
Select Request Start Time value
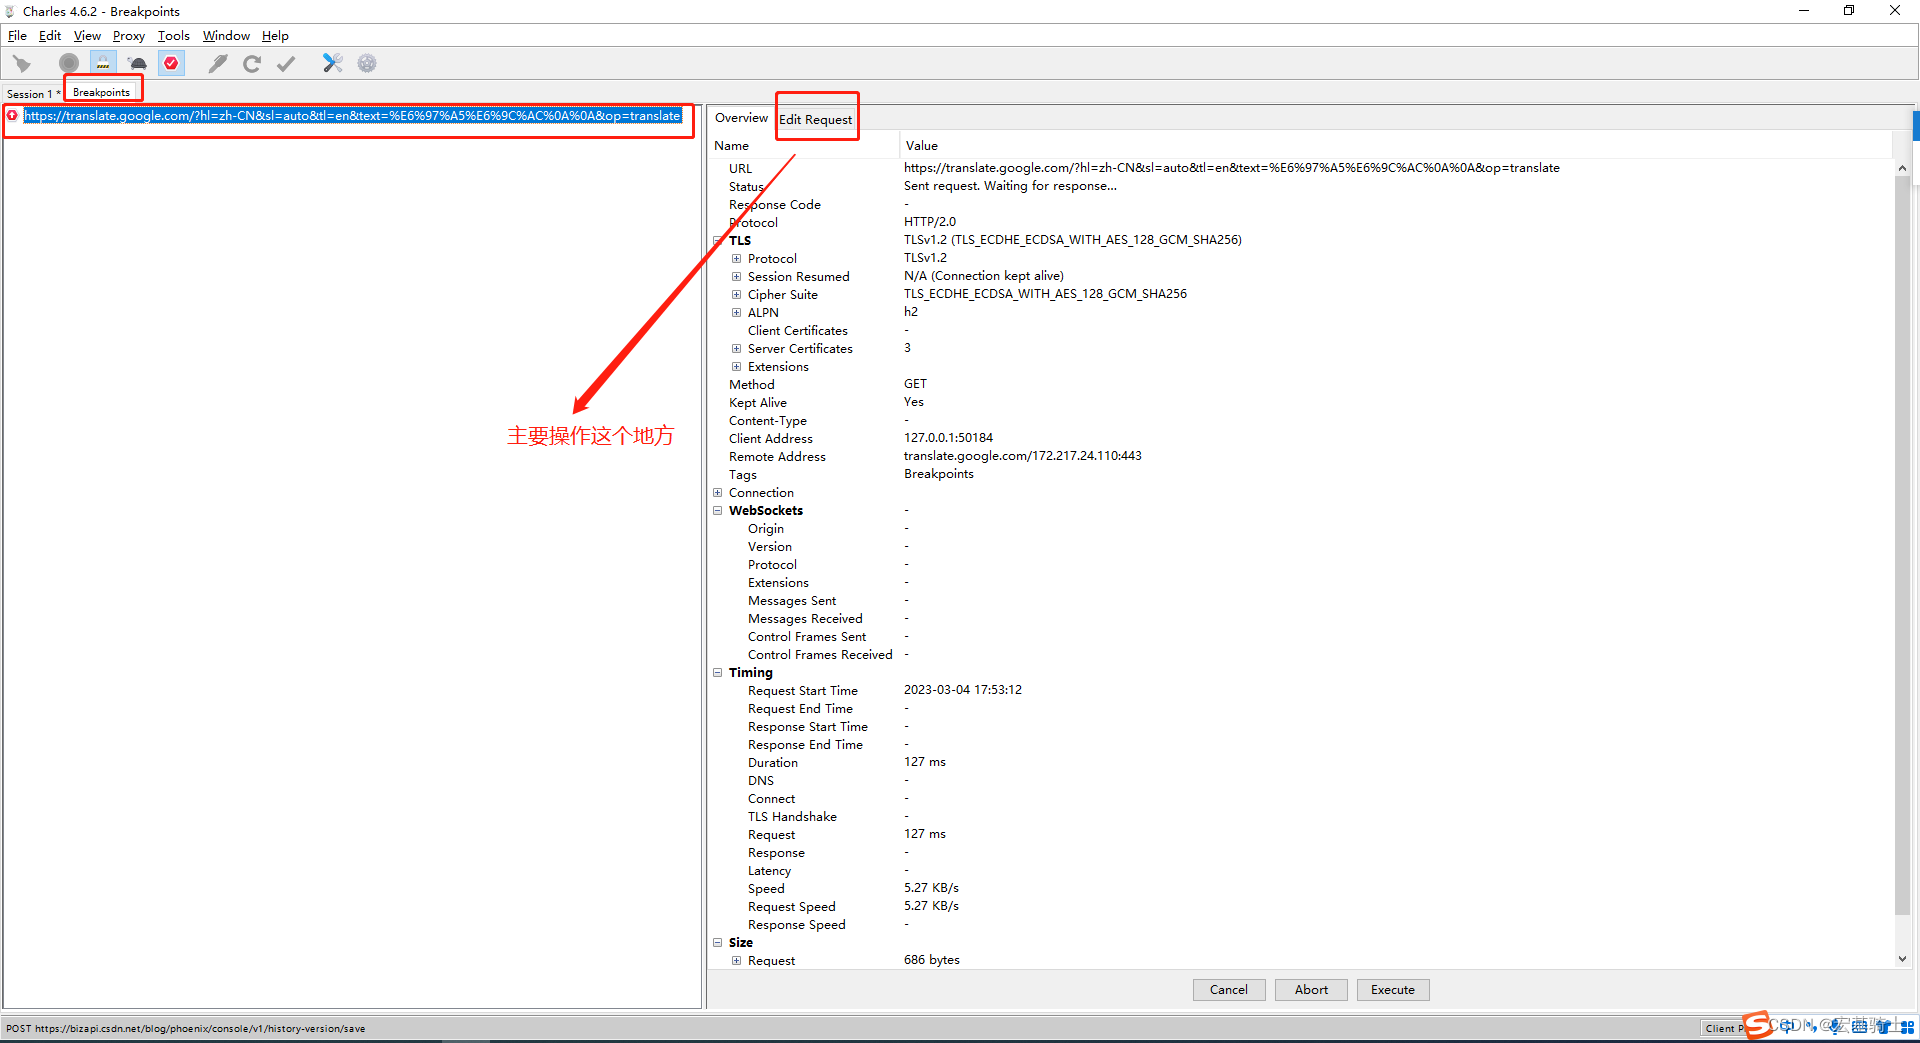click(963, 690)
